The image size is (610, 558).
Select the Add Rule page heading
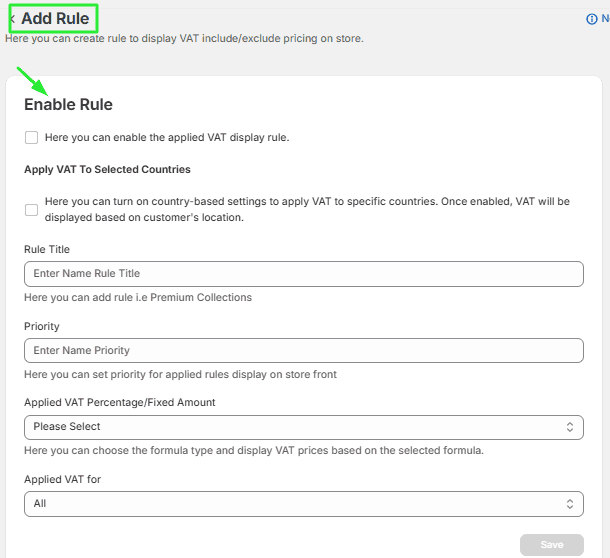tap(55, 19)
